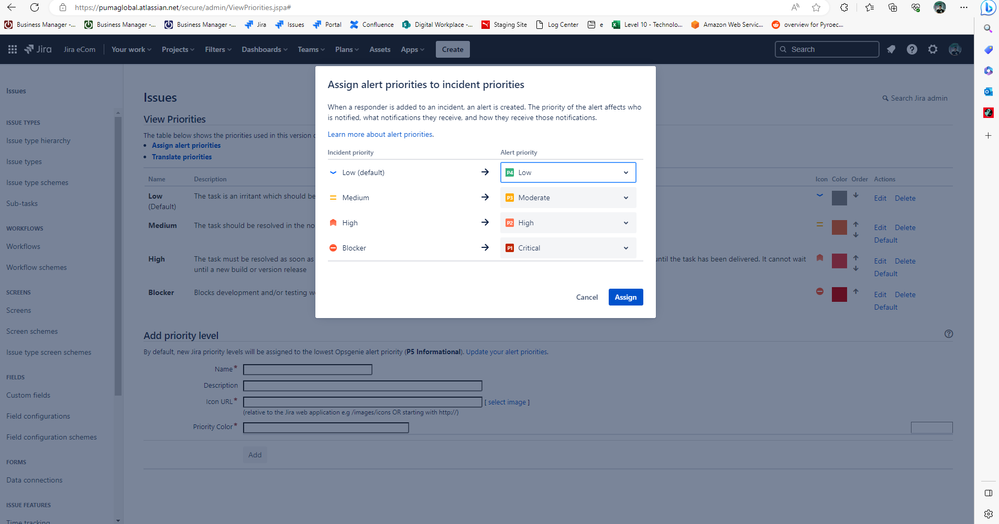Click the Medium priority color swatch
Viewport: 999px width, 524px height.
coord(839,228)
